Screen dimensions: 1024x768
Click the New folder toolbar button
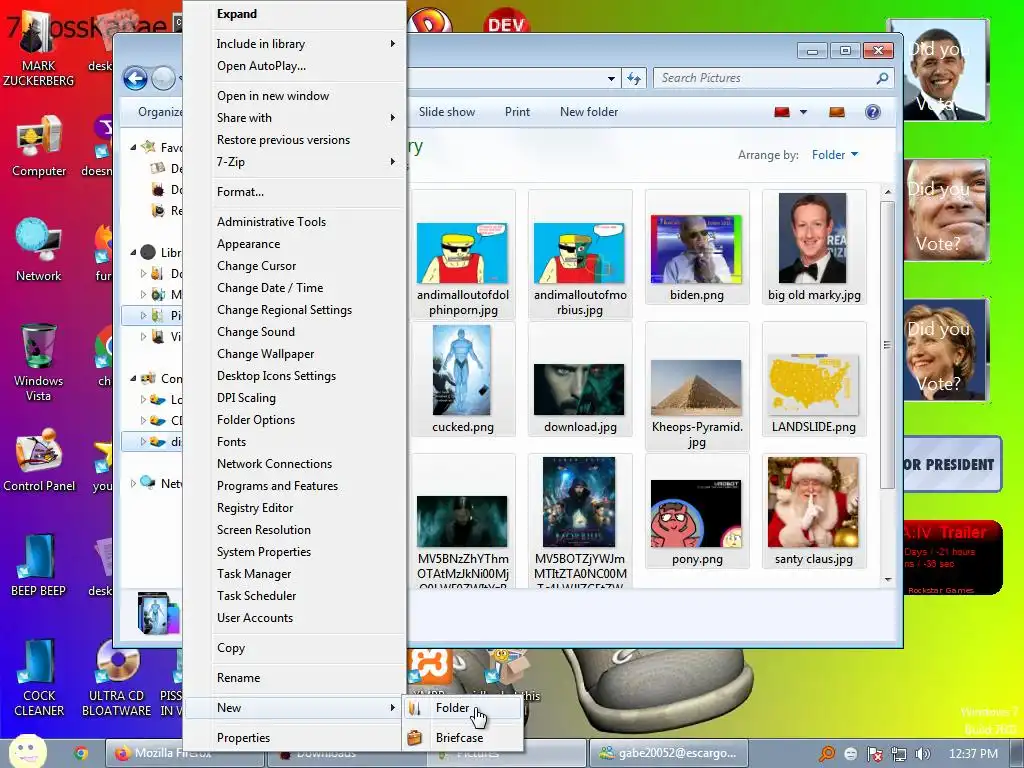(588, 112)
